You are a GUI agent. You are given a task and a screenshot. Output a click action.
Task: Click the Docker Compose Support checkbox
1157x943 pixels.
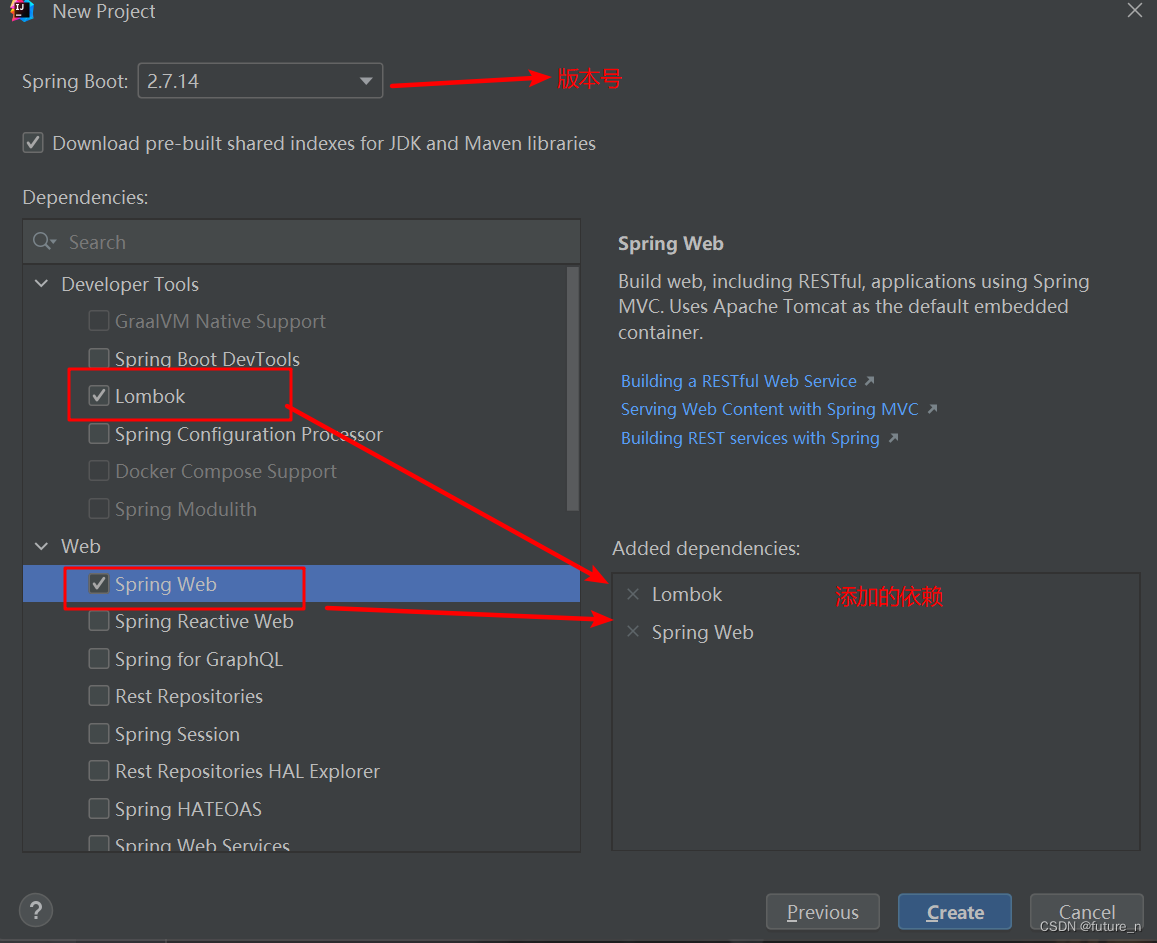coord(99,471)
